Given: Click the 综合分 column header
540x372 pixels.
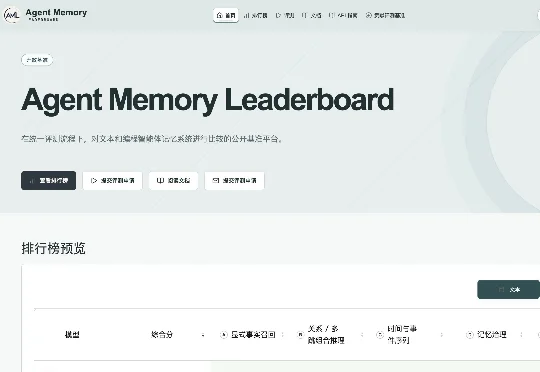Looking at the screenshot, I should pos(162,334).
